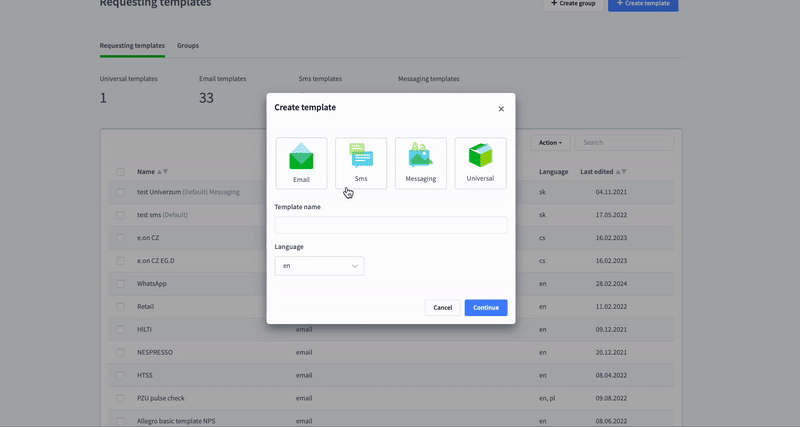
Task: Check the NESPRESSO row checkbox
Action: [x=120, y=353]
